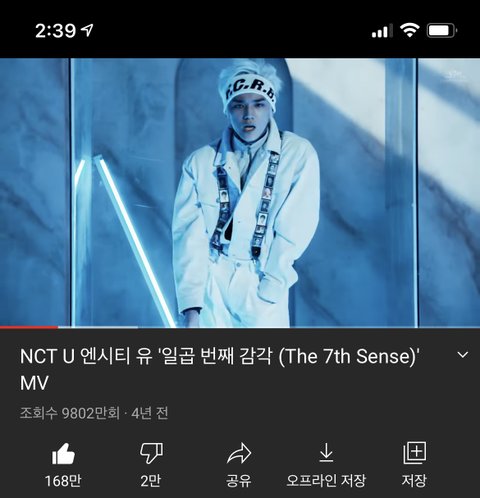Expand the video description chevron
This screenshot has height=498, width=480.
(463, 355)
